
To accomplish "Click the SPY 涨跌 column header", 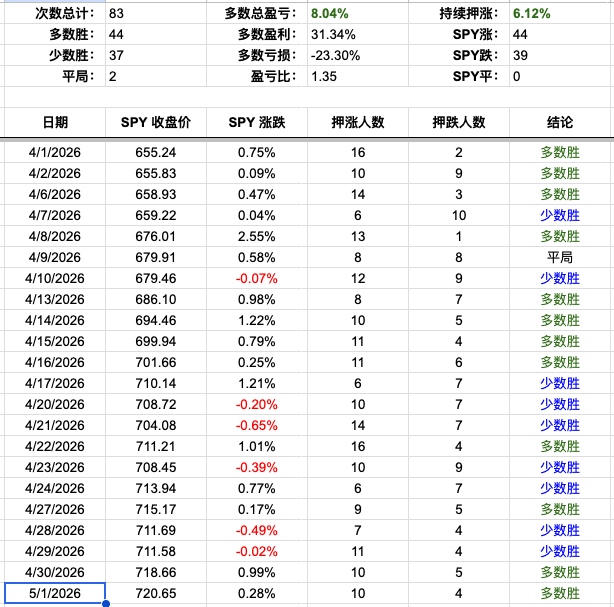I will (x=257, y=122).
